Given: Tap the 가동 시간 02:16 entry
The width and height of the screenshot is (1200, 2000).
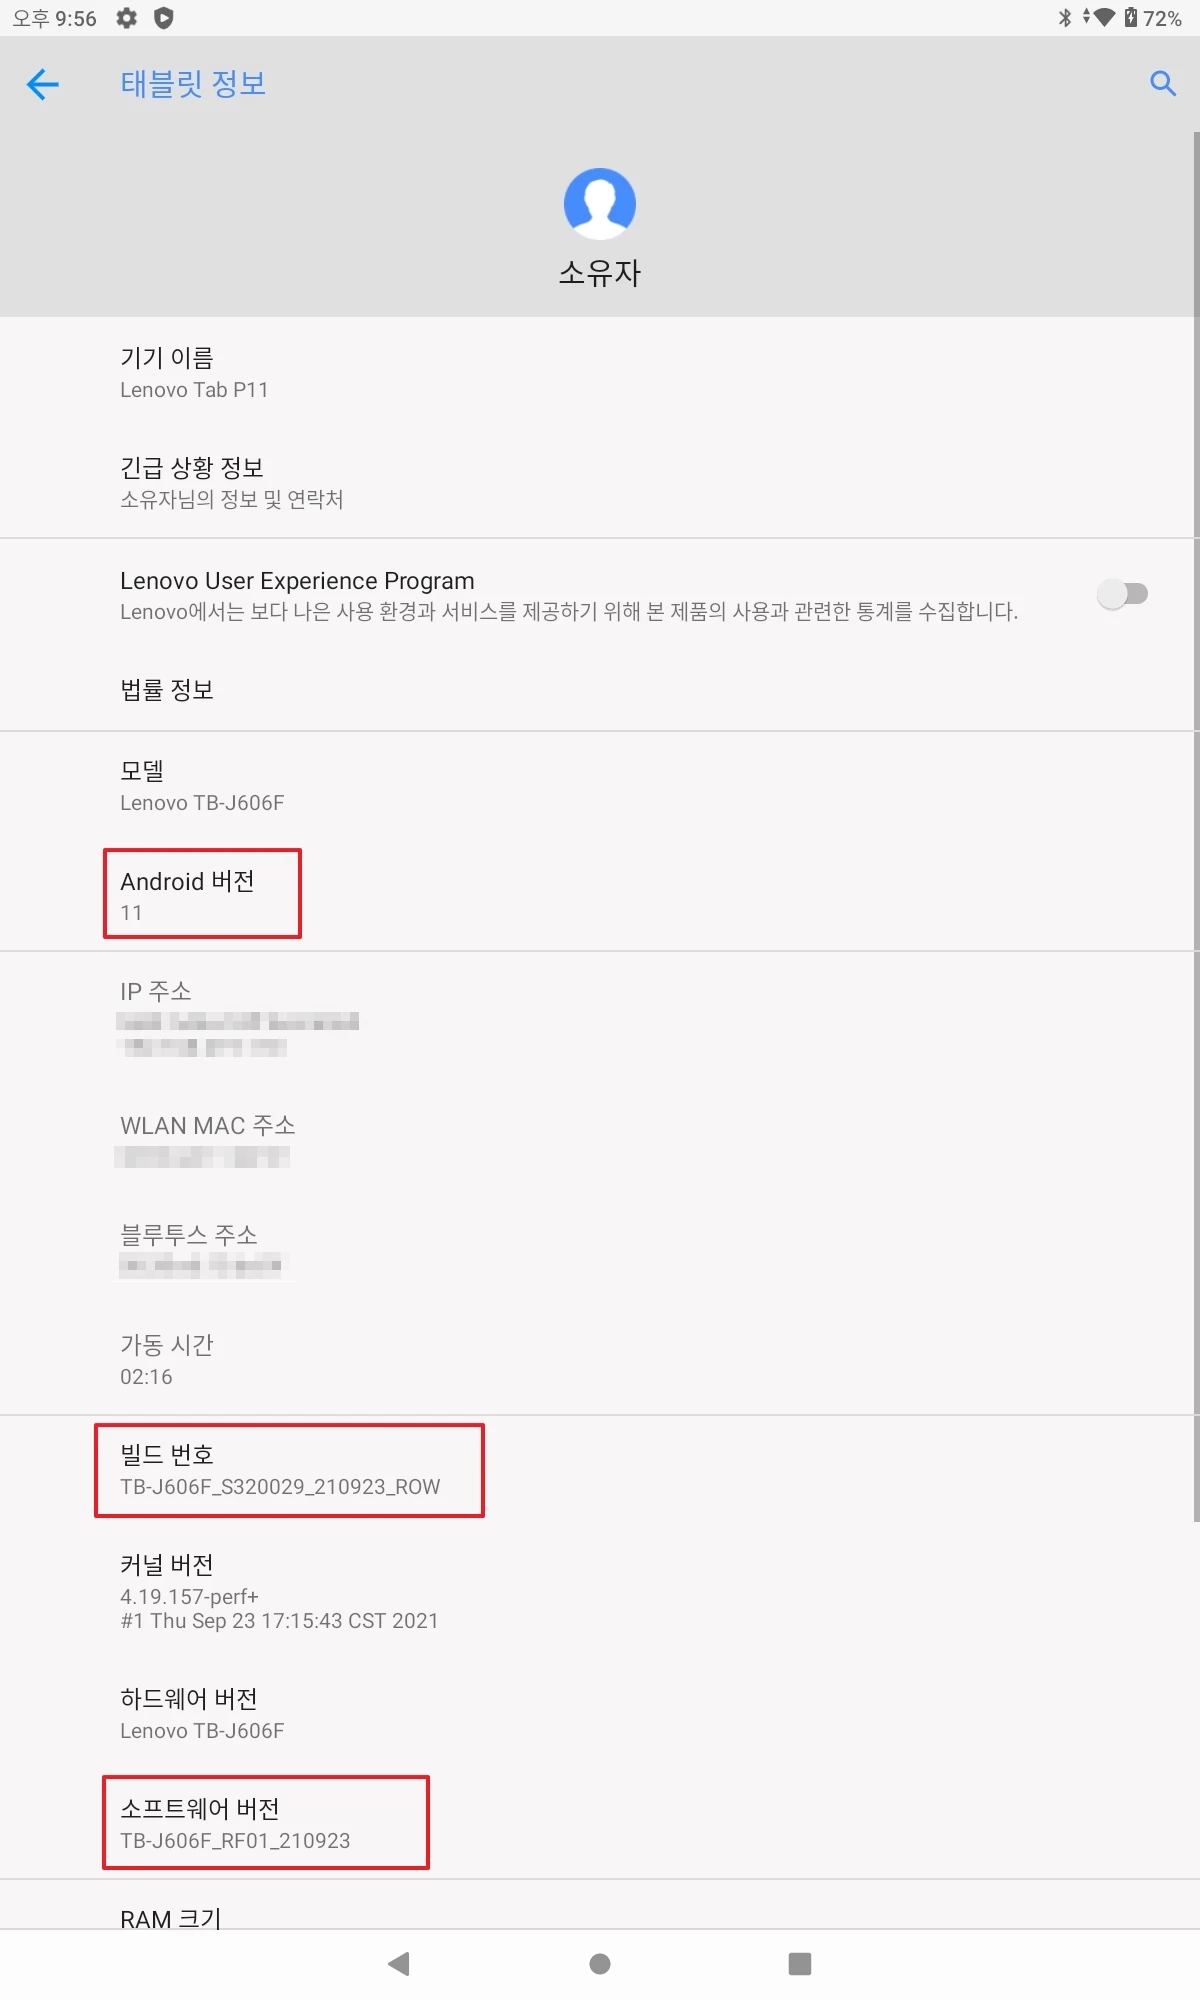Looking at the screenshot, I should click(x=600, y=1360).
